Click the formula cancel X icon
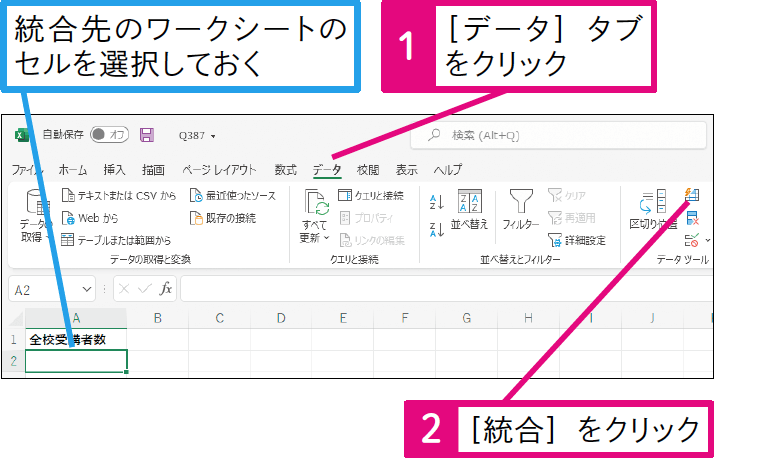The width and height of the screenshot is (783, 458). tap(124, 289)
